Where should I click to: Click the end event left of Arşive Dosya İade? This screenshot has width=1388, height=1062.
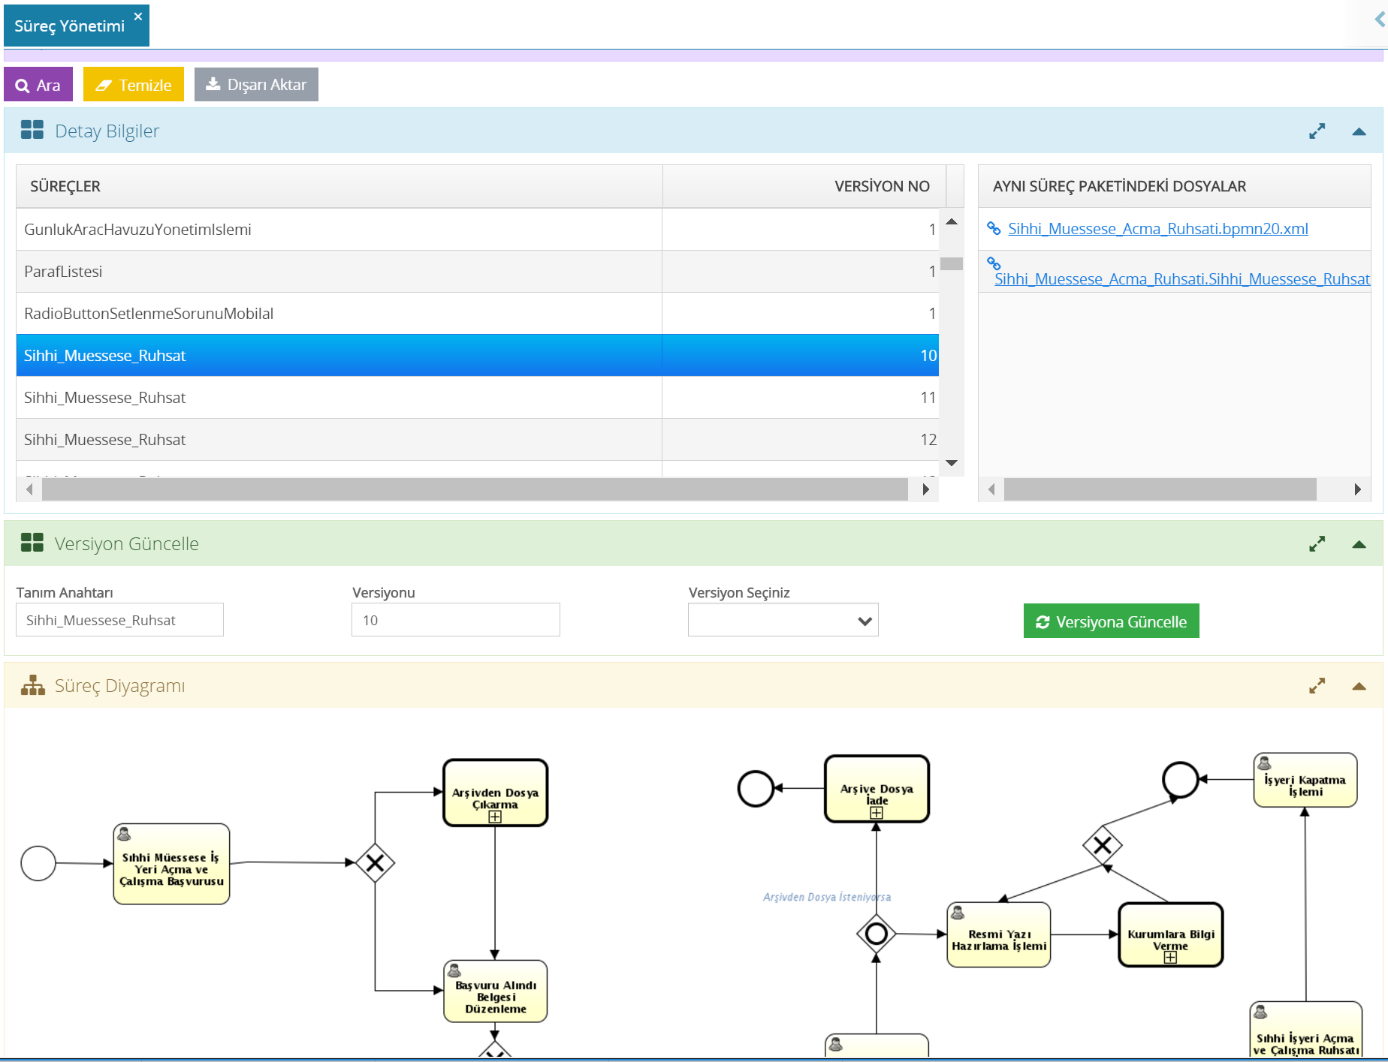[x=756, y=788]
